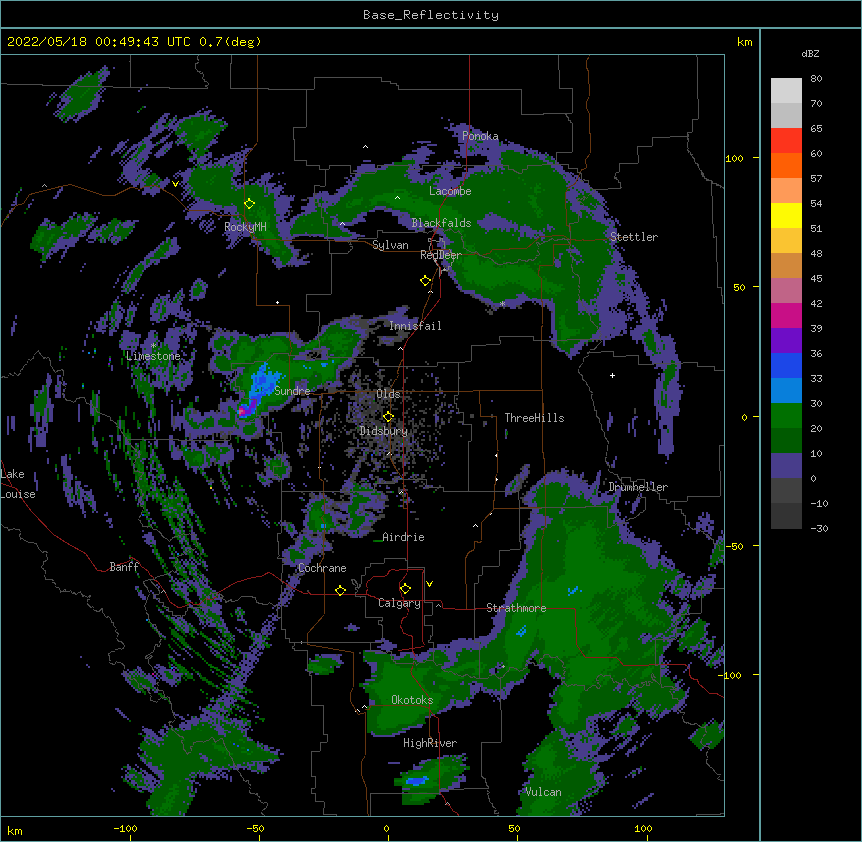Click the Sylvan label
862x842 pixels.
pyautogui.click(x=390, y=245)
